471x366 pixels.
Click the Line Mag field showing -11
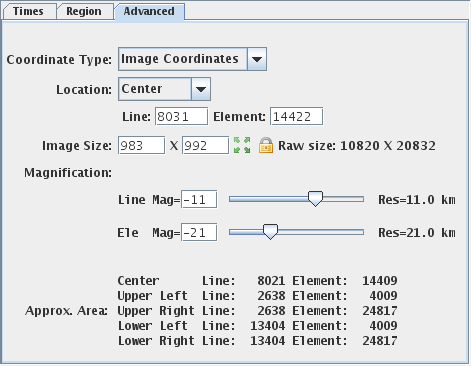point(199,199)
